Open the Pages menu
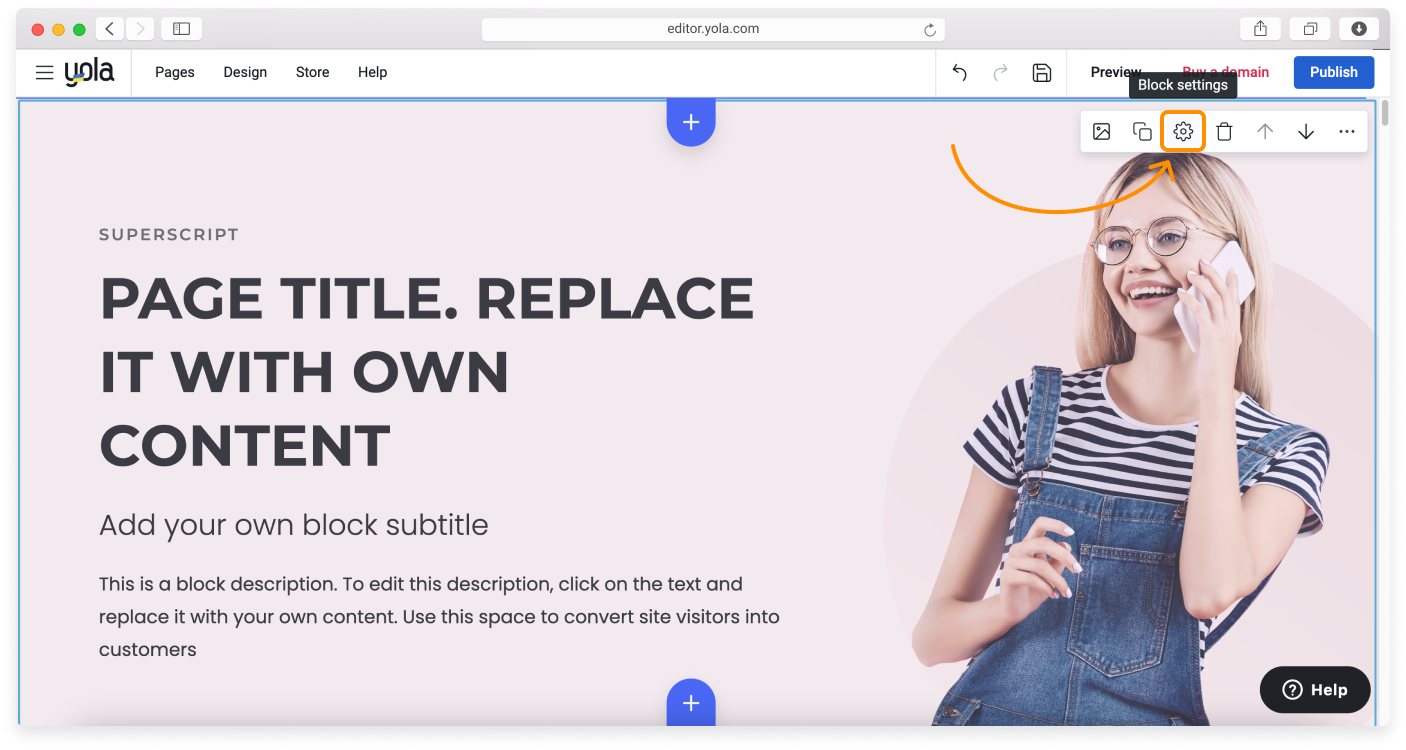Image resolution: width=1406 pixels, height=750 pixels. click(175, 72)
